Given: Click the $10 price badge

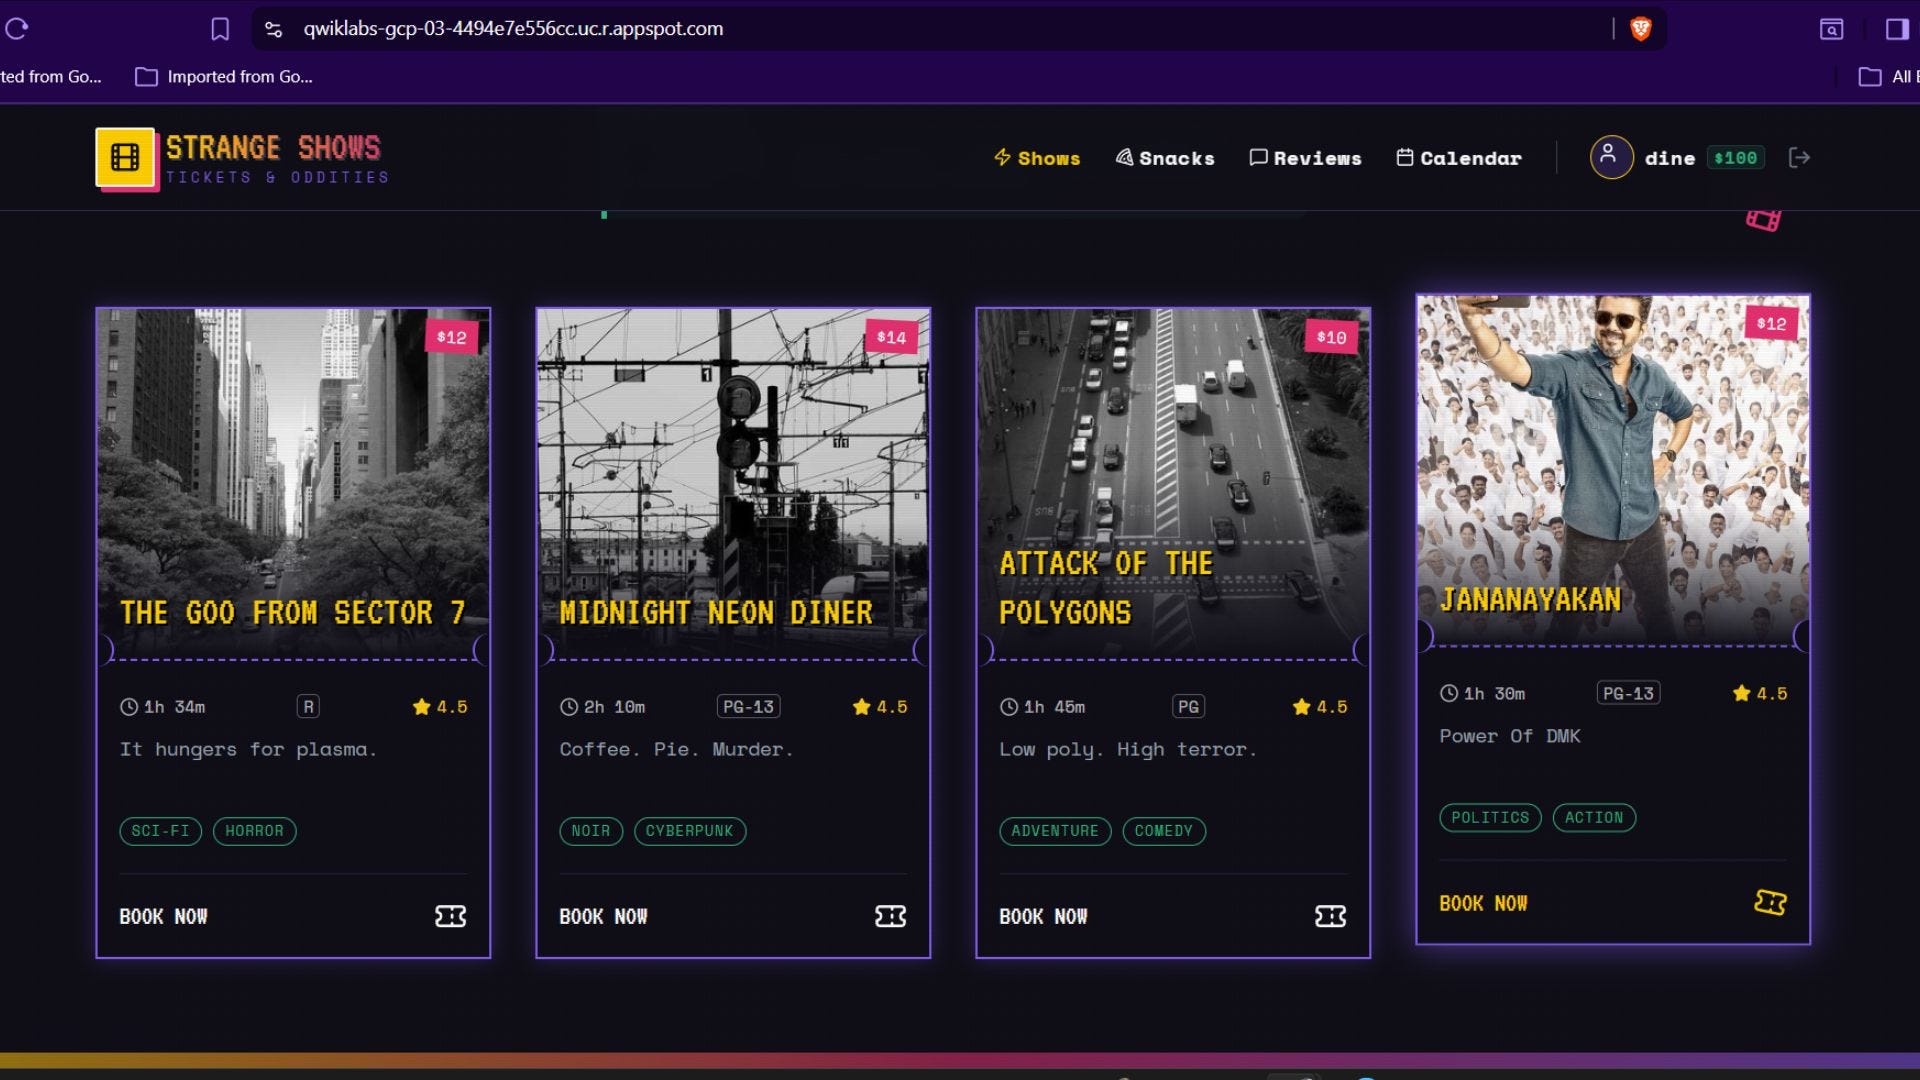Looking at the screenshot, I should (1331, 338).
